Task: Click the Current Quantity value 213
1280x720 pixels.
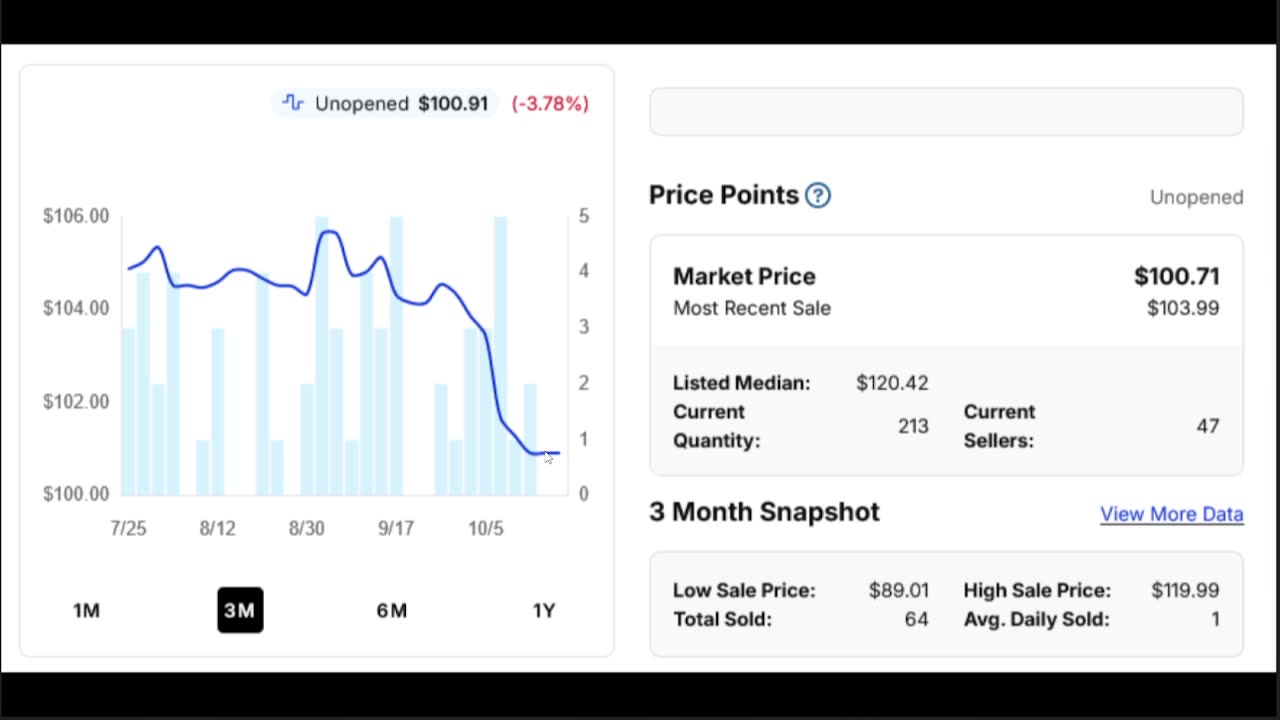Action: click(x=913, y=426)
